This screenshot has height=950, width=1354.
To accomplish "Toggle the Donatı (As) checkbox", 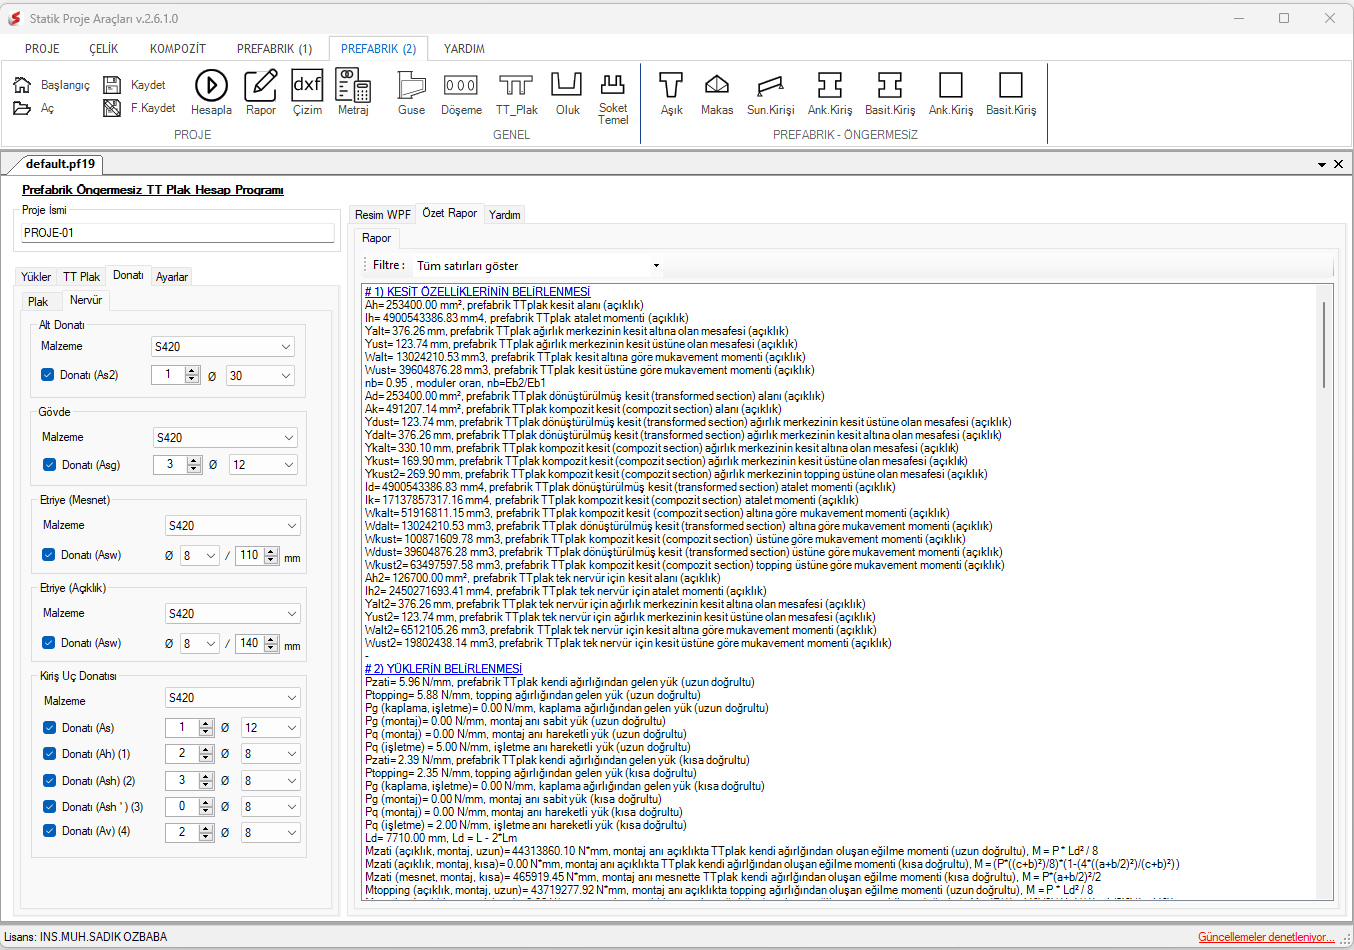I will pyautogui.click(x=49, y=728).
